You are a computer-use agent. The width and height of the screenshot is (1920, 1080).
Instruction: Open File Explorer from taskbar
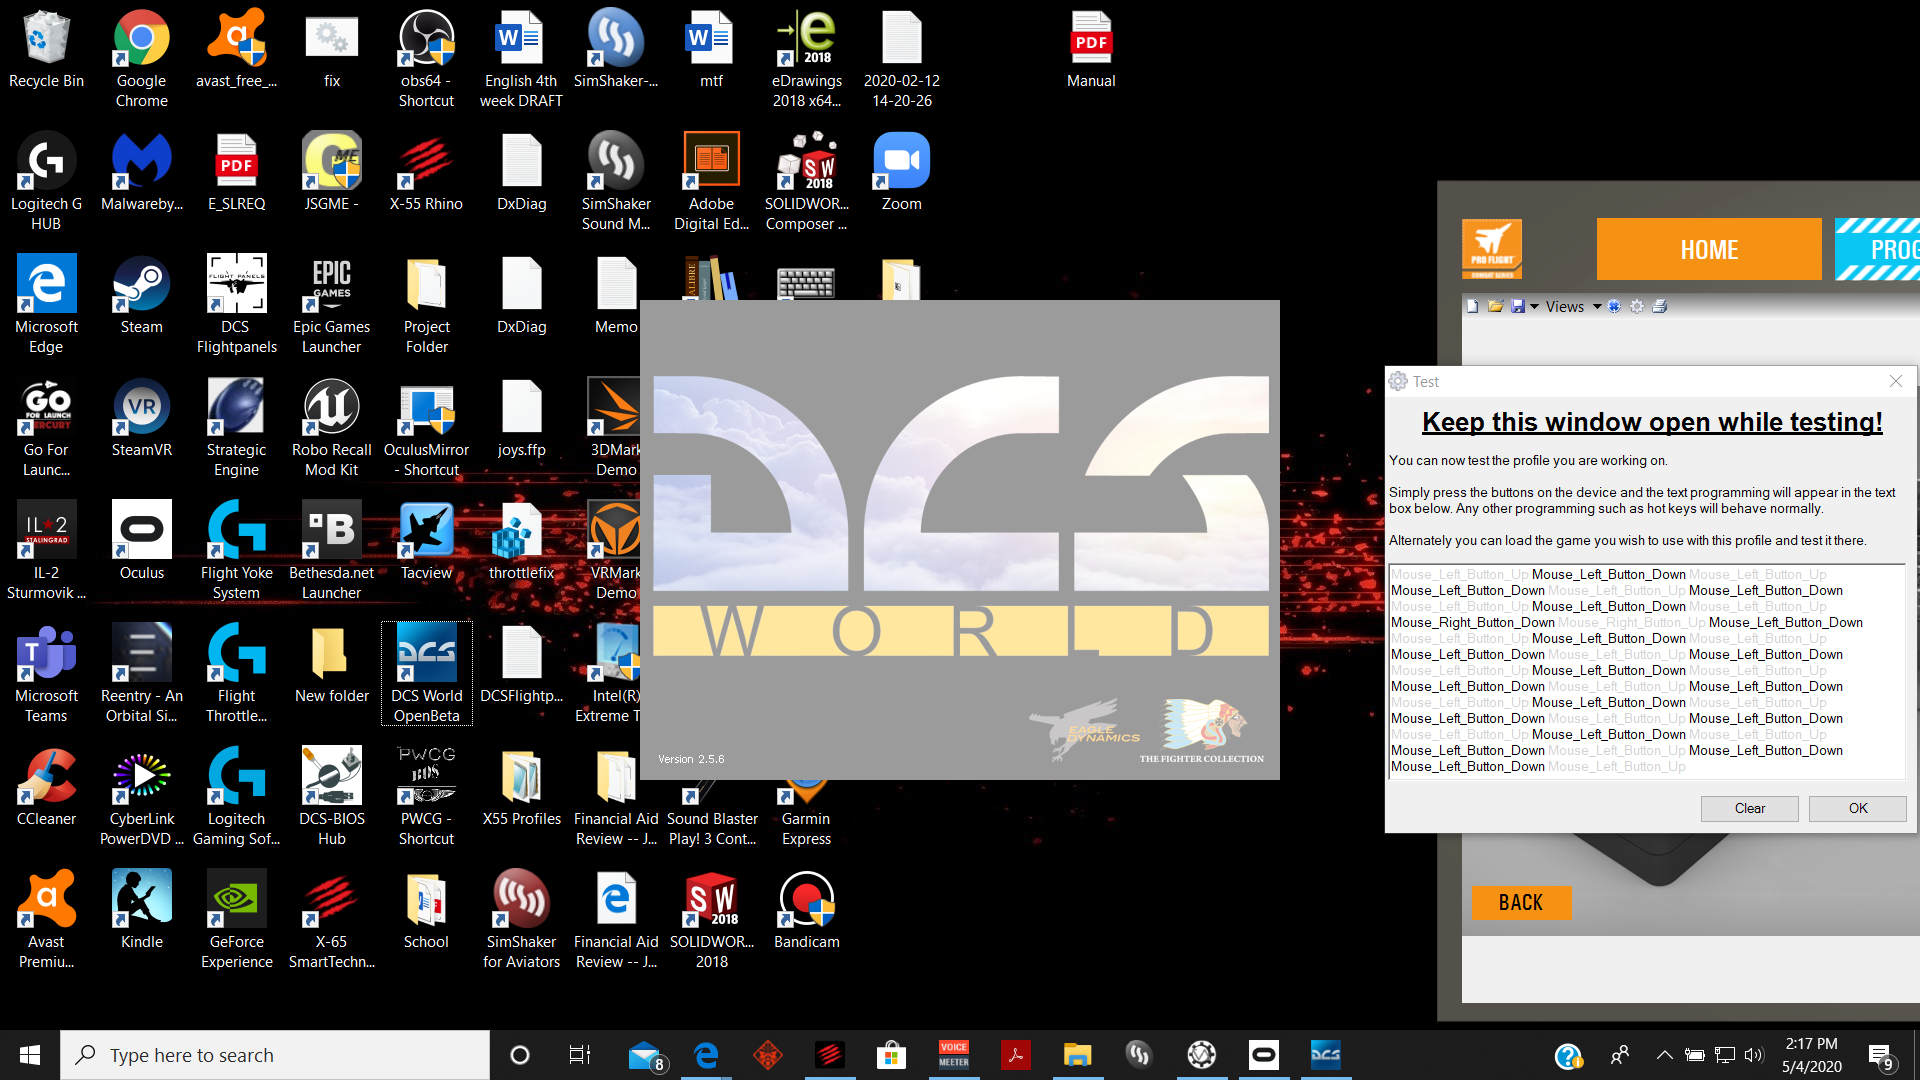pyautogui.click(x=1077, y=1055)
